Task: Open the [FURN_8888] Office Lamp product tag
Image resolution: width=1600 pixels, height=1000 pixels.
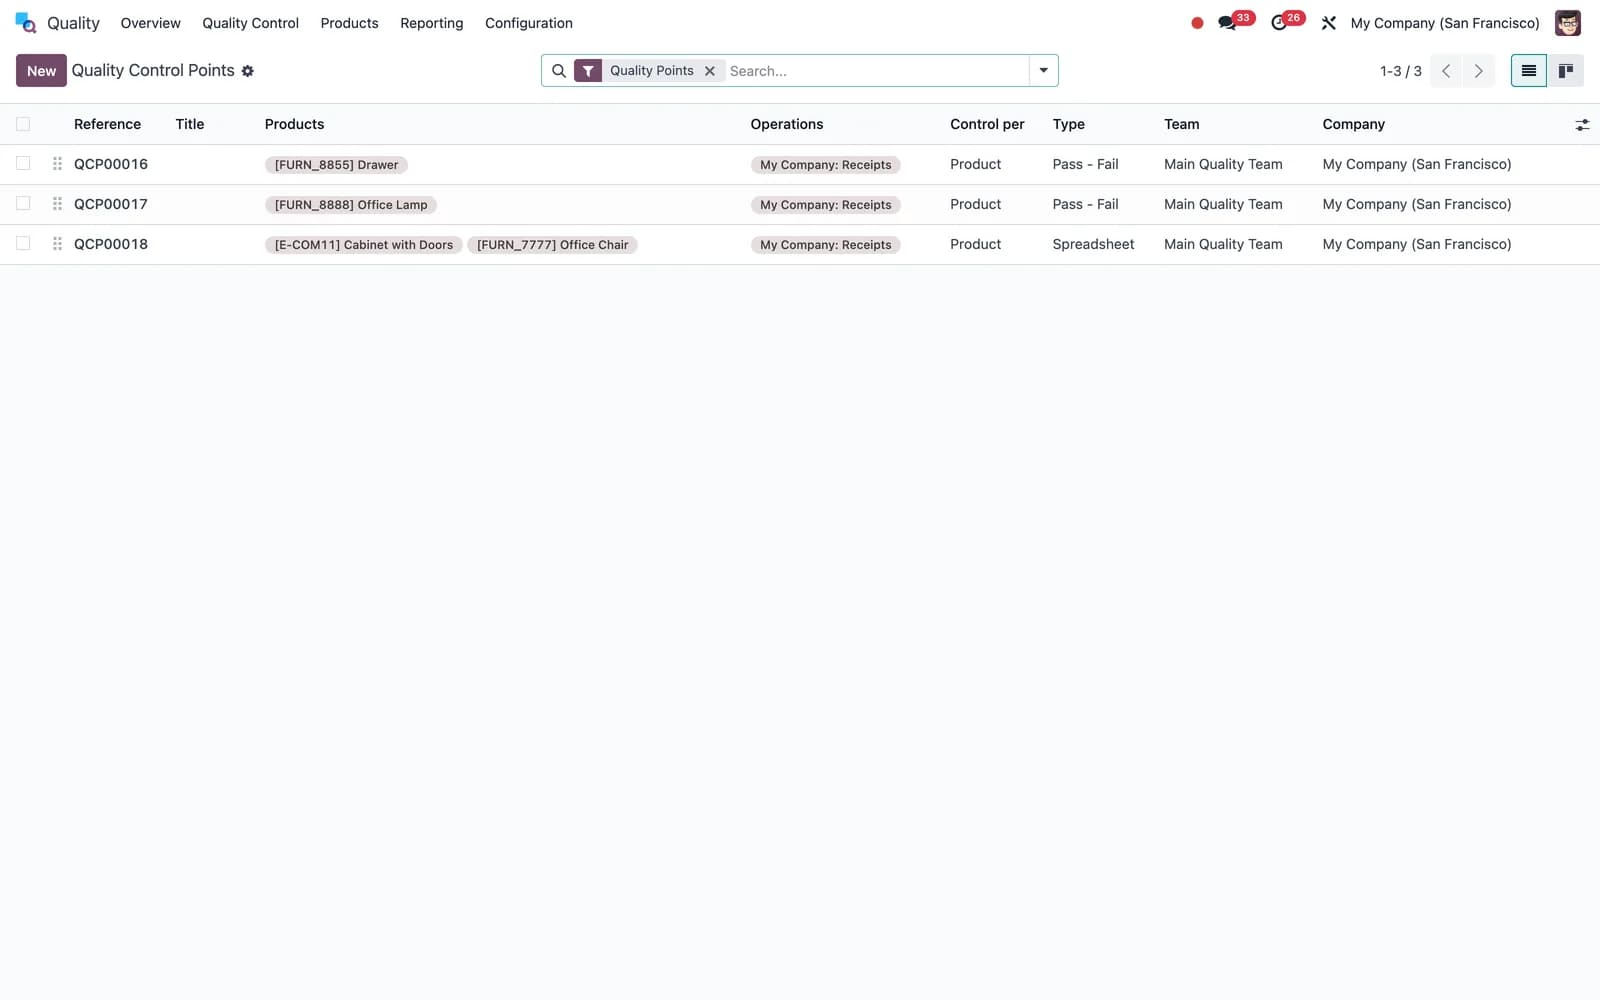Action: pos(351,205)
